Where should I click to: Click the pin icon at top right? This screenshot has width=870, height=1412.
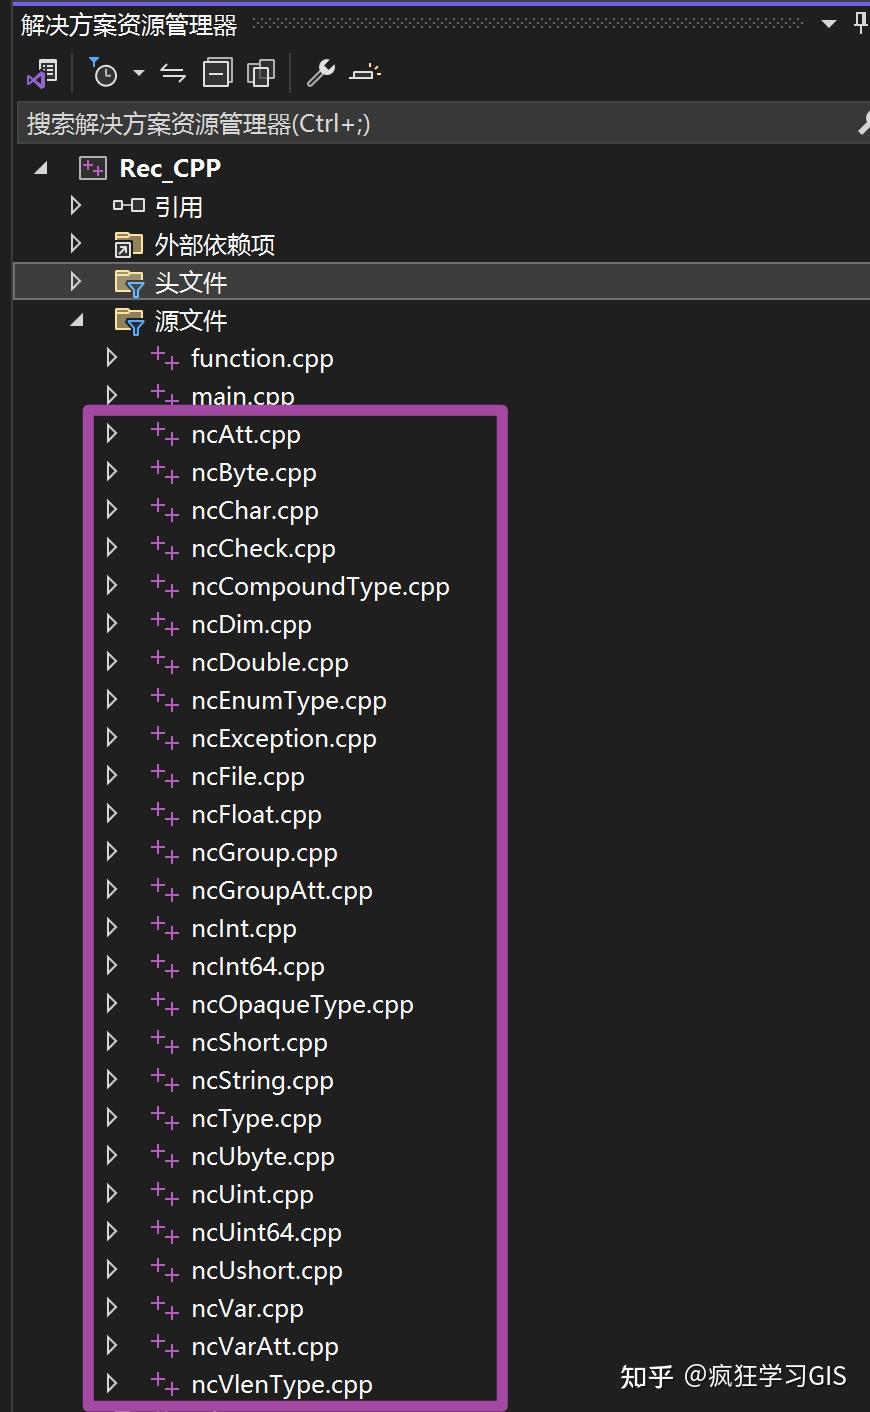pyautogui.click(x=860, y=22)
